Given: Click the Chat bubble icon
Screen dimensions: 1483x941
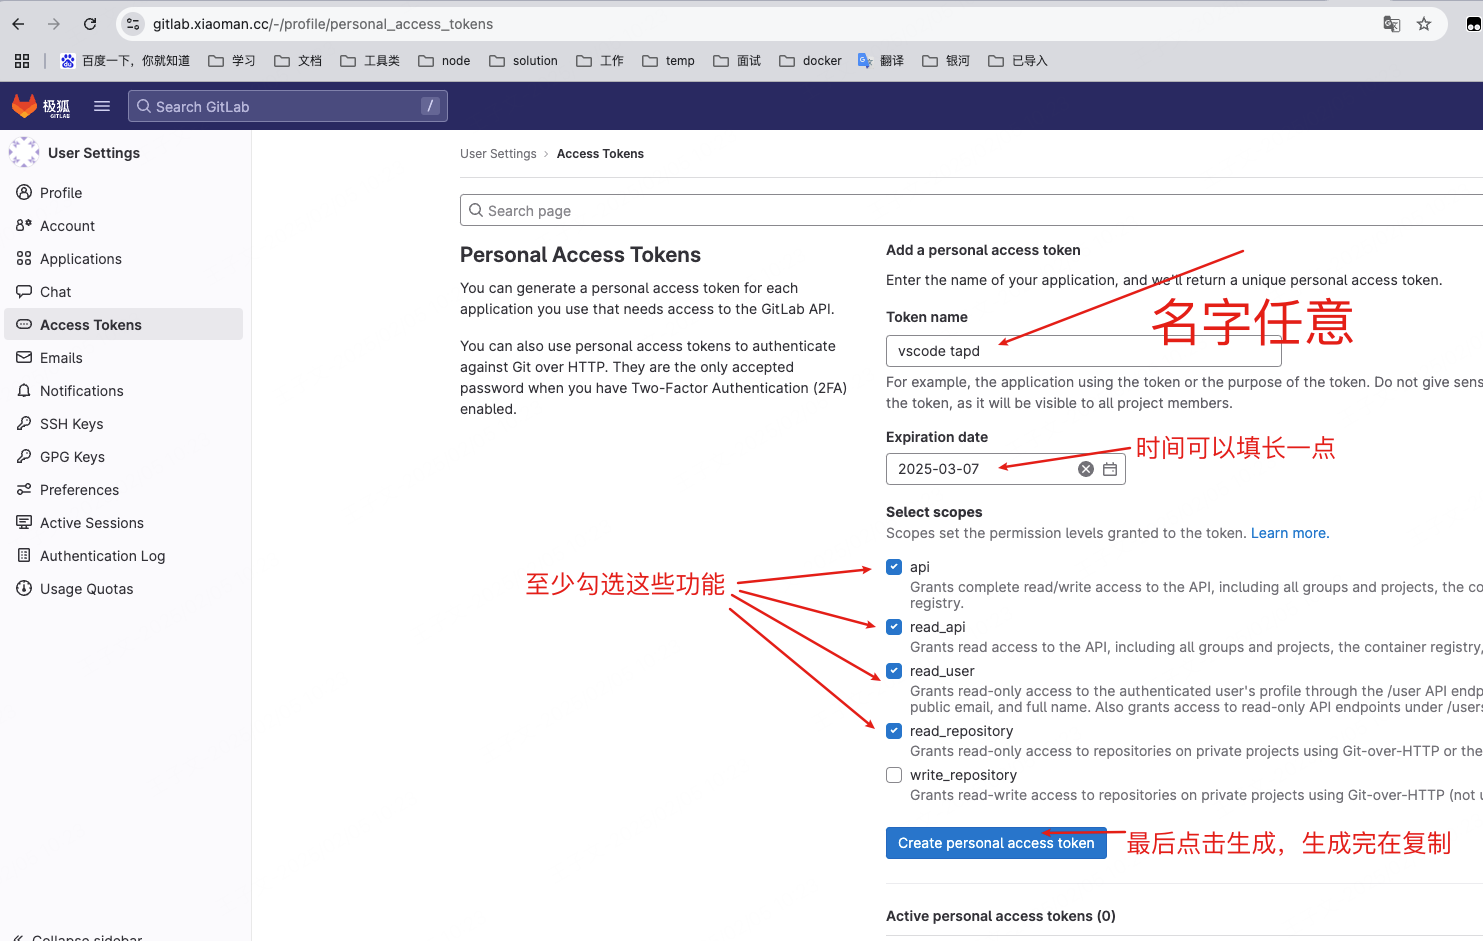Looking at the screenshot, I should coord(24,291).
